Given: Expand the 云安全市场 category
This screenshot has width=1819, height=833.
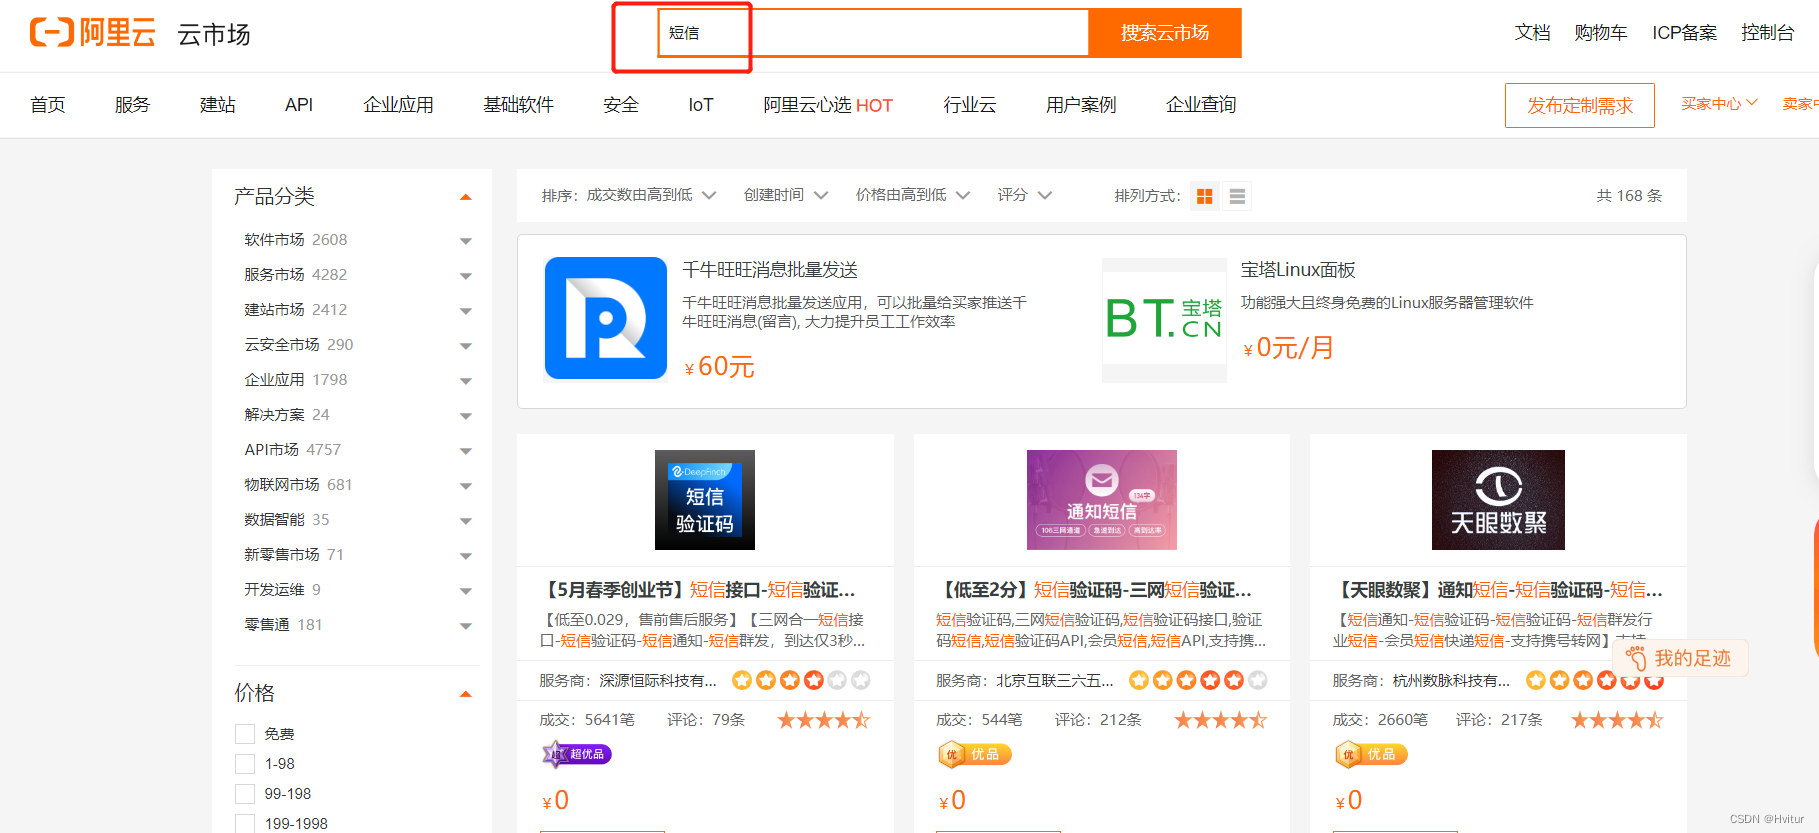Looking at the screenshot, I should [465, 346].
